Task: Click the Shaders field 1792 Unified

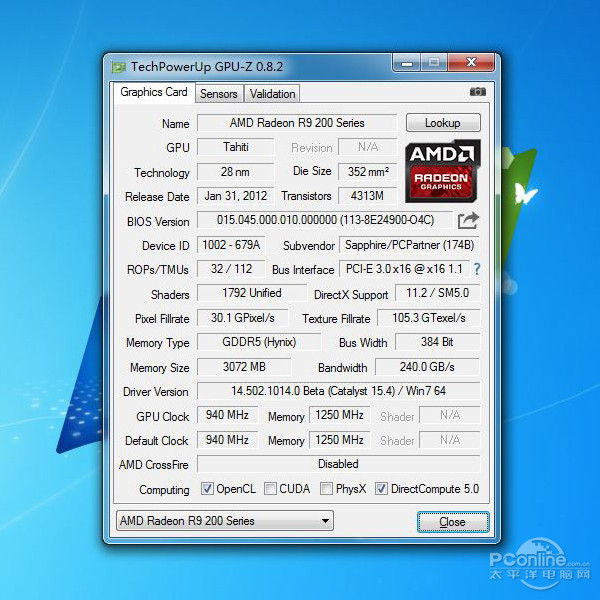Action: (252, 293)
